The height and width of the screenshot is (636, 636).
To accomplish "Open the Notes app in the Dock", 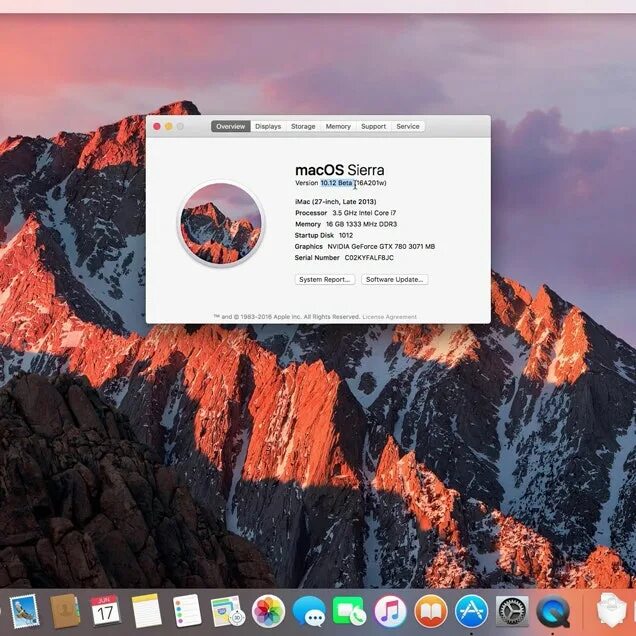I will point(146,611).
